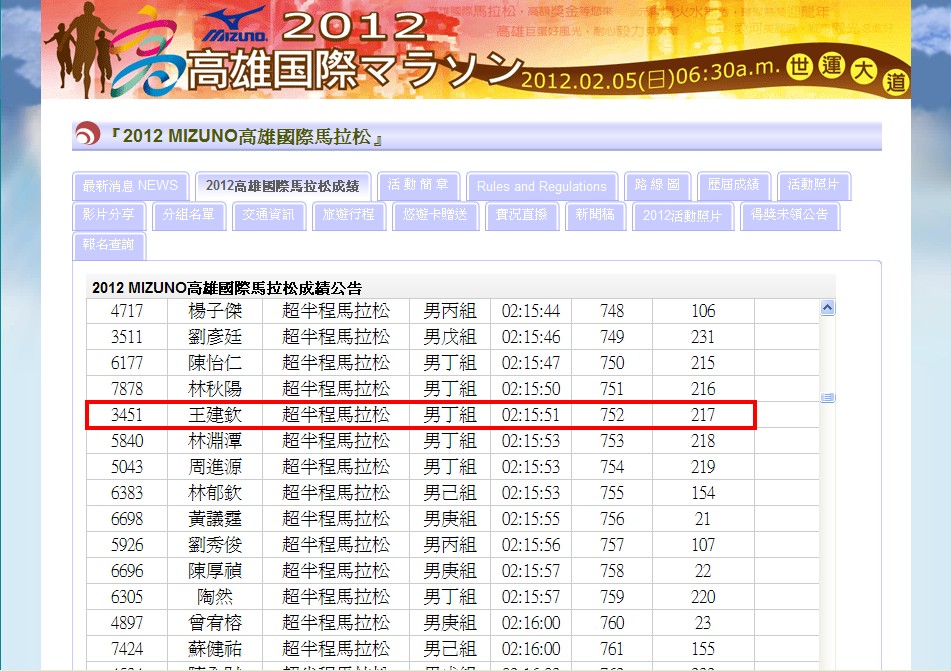Go to the 得獎未領公告 tab
This screenshot has height=671, width=951.
click(x=789, y=215)
